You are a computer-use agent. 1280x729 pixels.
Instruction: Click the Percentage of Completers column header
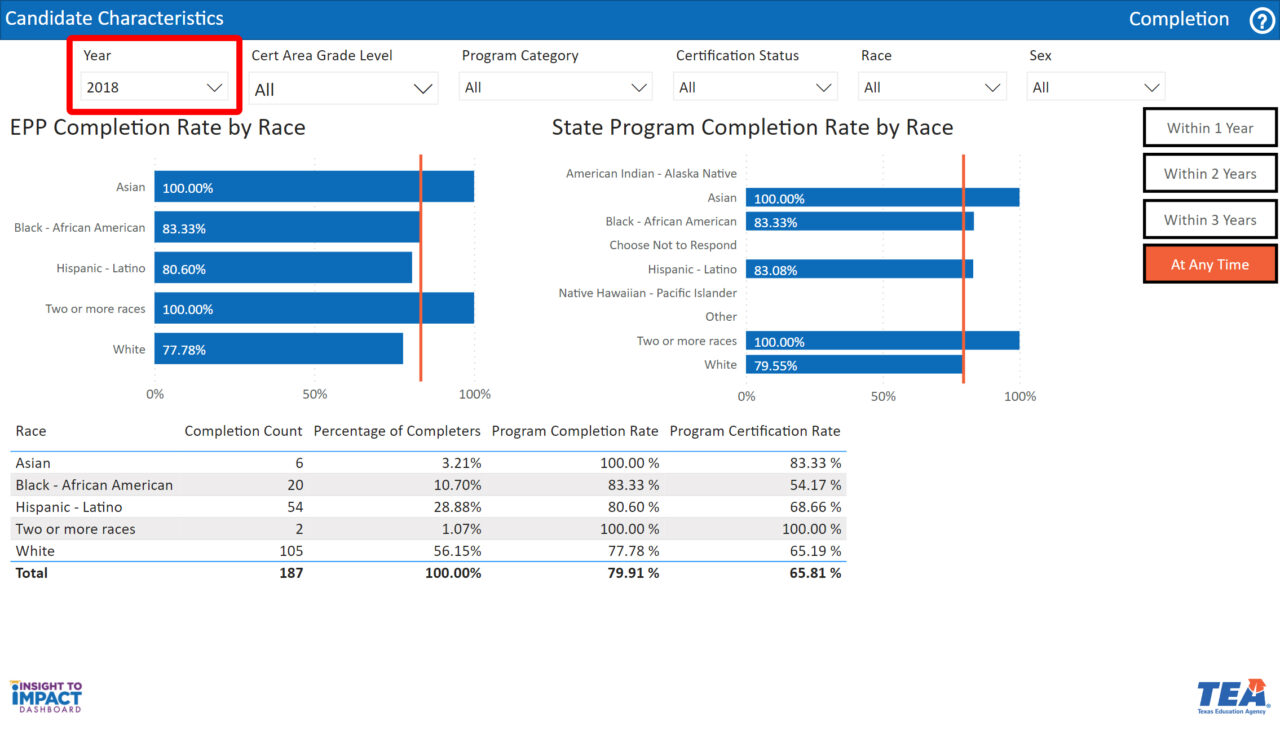(397, 431)
